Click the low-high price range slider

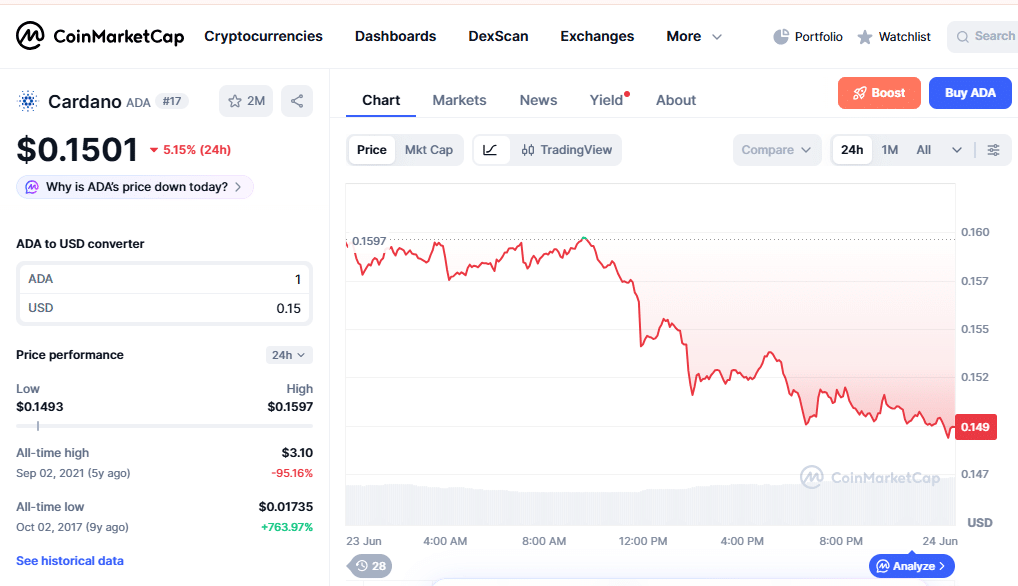[x=164, y=426]
